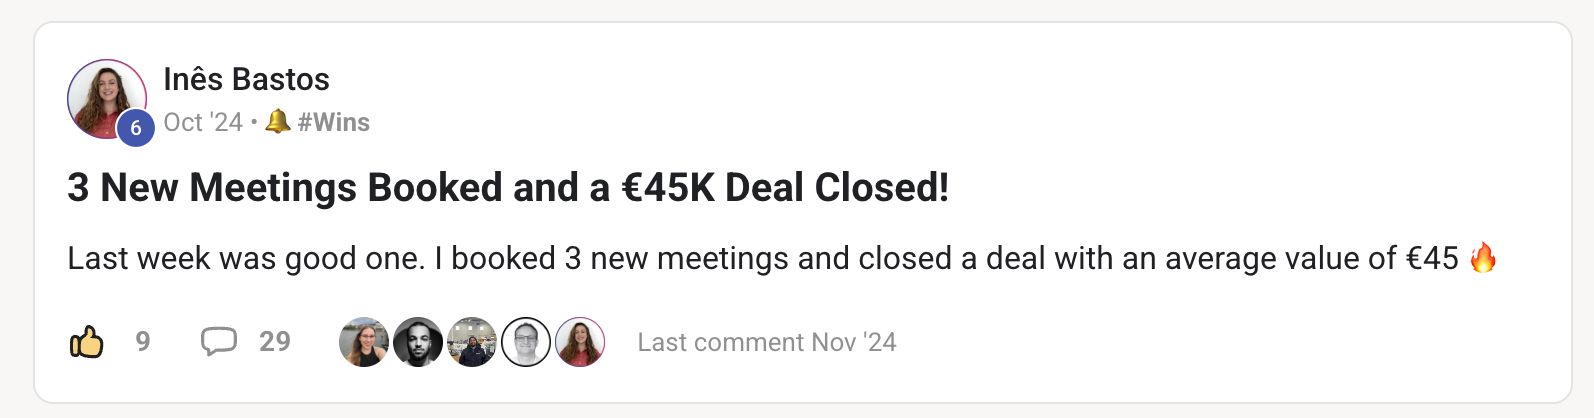1594x418 pixels.
Task: Open author name Inês Bastos
Action: pyautogui.click(x=246, y=79)
